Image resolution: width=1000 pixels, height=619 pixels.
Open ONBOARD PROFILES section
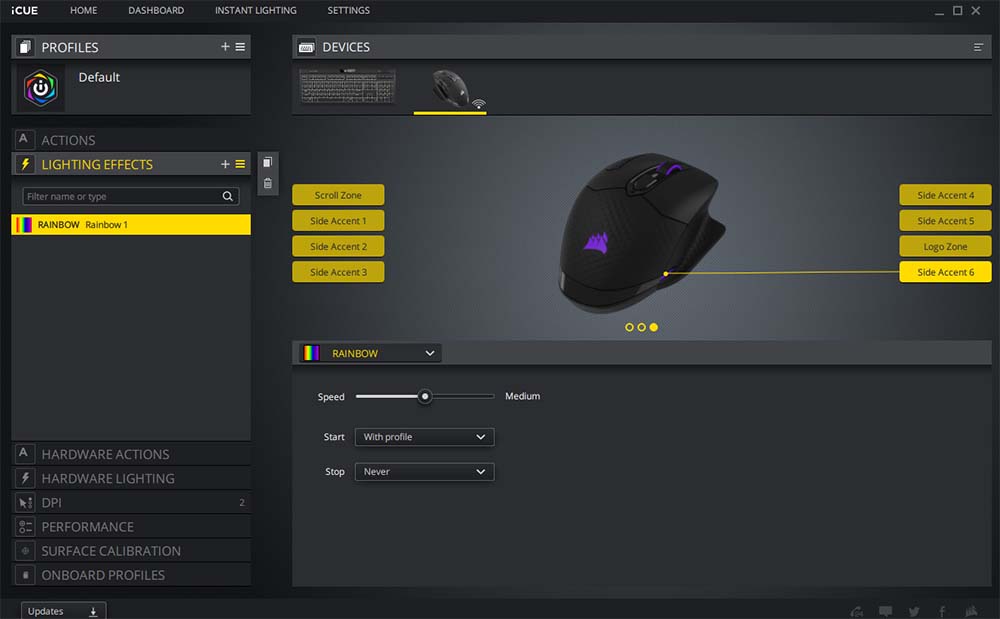coord(131,575)
